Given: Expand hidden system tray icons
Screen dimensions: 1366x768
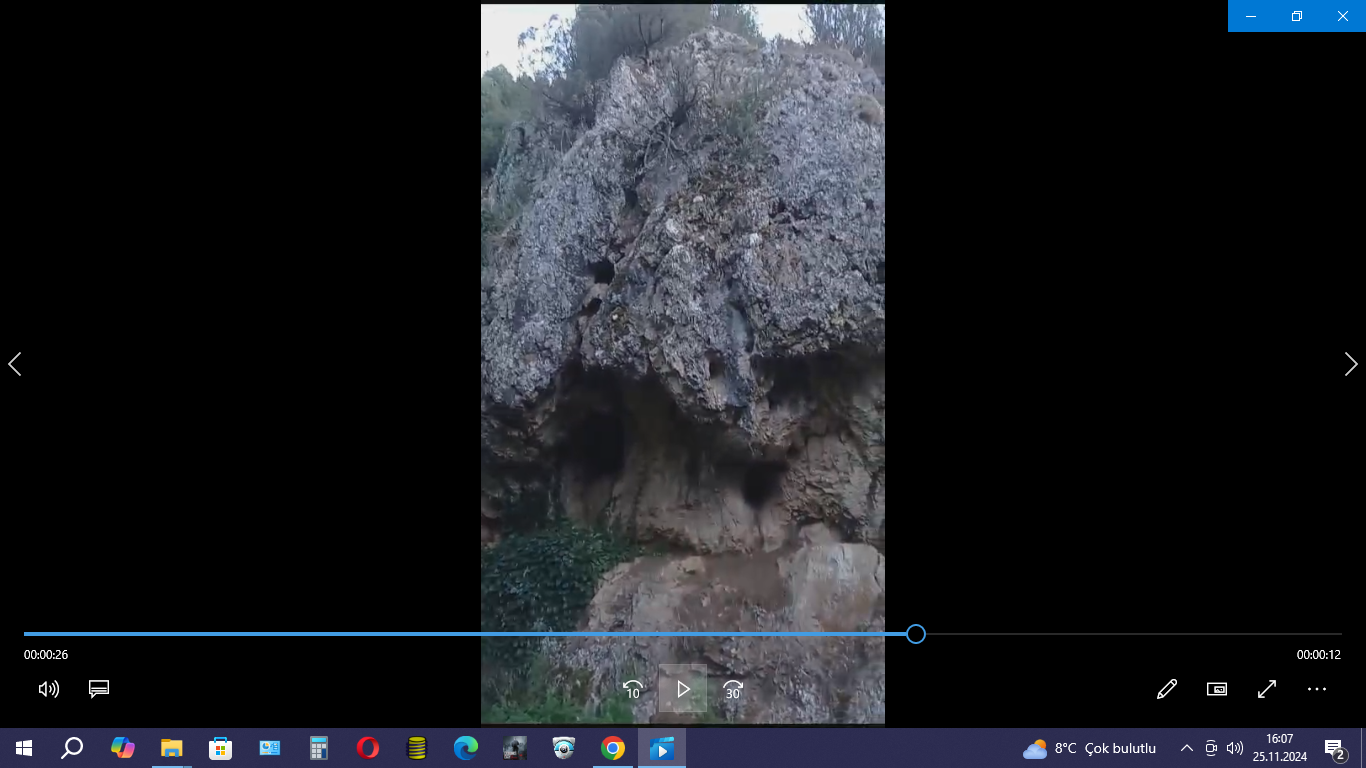Looking at the screenshot, I should tap(1187, 748).
